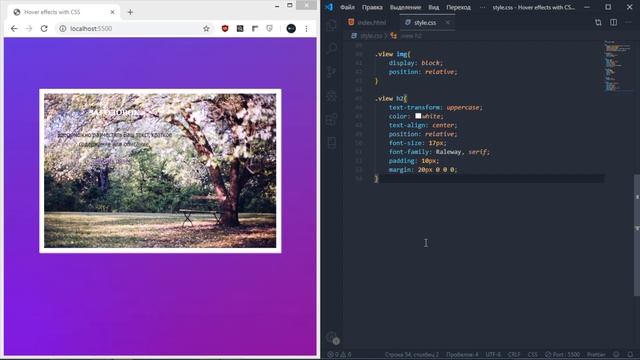Open the Manage gear in the activity bar
Screen dimensions: 640x360
point(332,337)
